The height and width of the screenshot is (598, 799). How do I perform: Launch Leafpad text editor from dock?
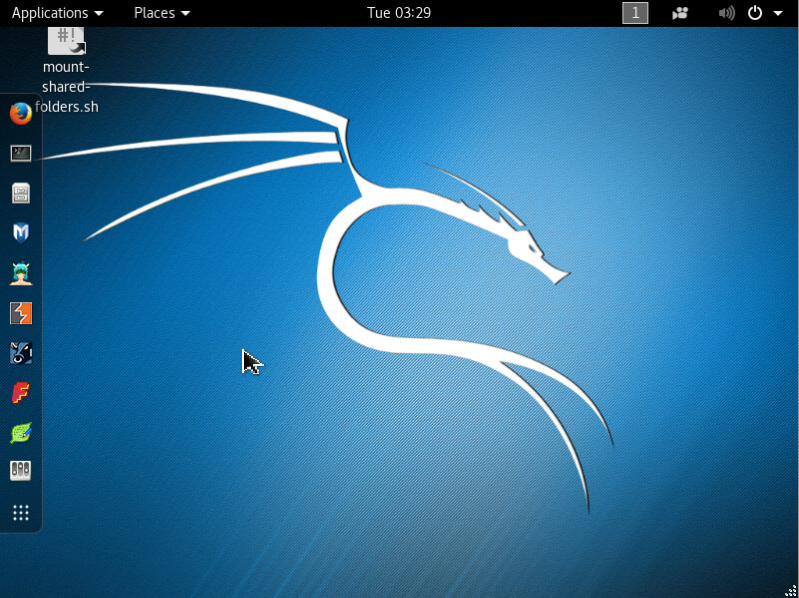pyautogui.click(x=21, y=433)
